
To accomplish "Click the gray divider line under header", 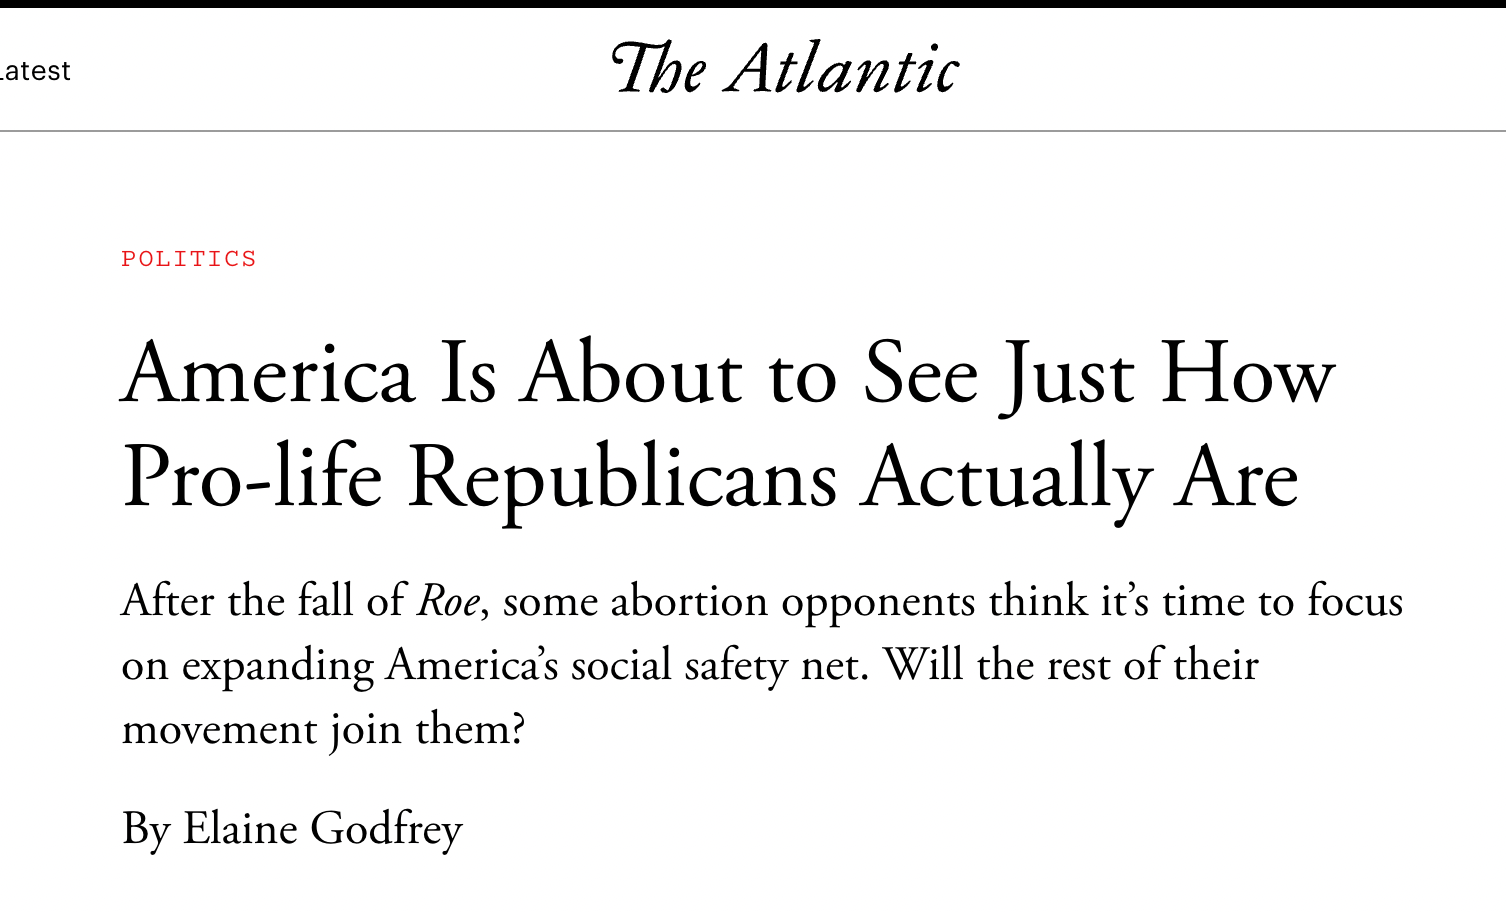I will click(x=753, y=131).
